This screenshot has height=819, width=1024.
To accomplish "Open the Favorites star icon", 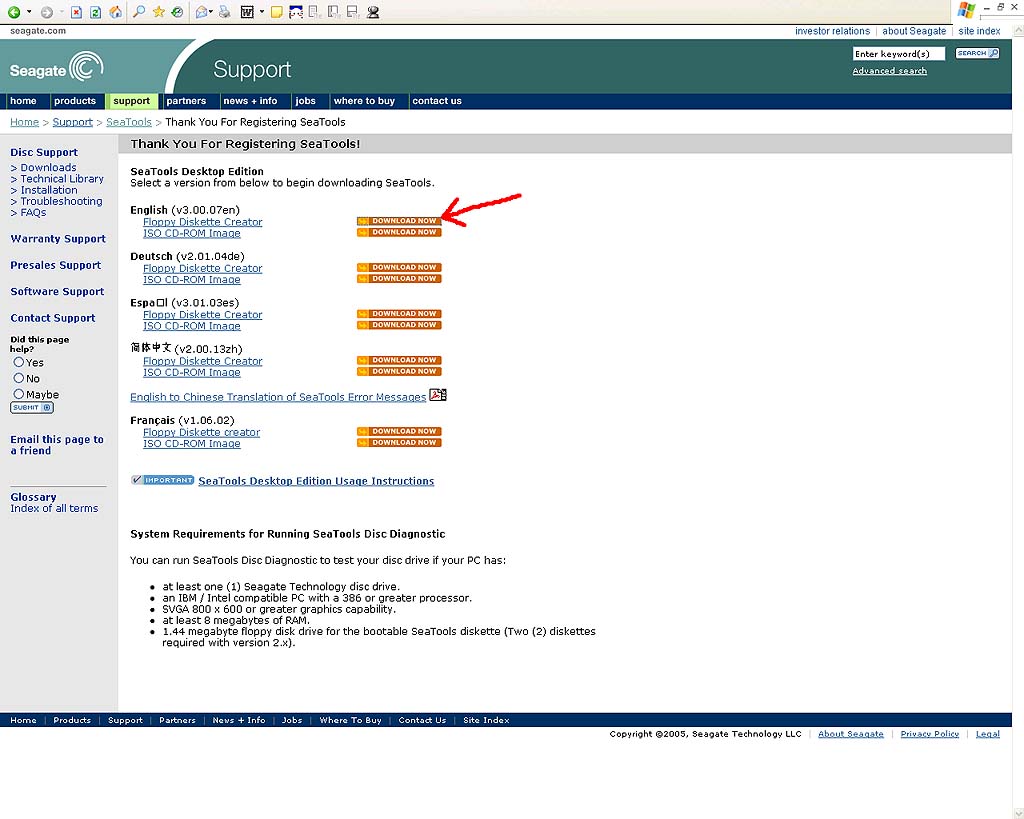I will click(159, 12).
